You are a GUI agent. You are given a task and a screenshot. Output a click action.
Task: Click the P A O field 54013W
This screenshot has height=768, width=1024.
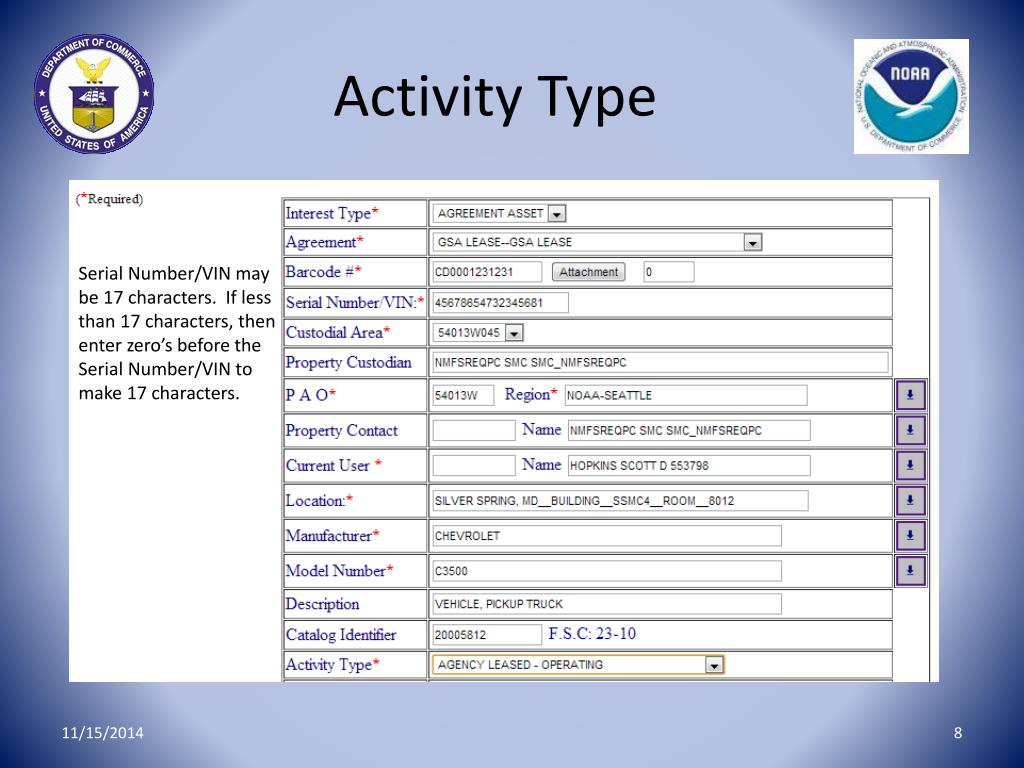point(463,395)
